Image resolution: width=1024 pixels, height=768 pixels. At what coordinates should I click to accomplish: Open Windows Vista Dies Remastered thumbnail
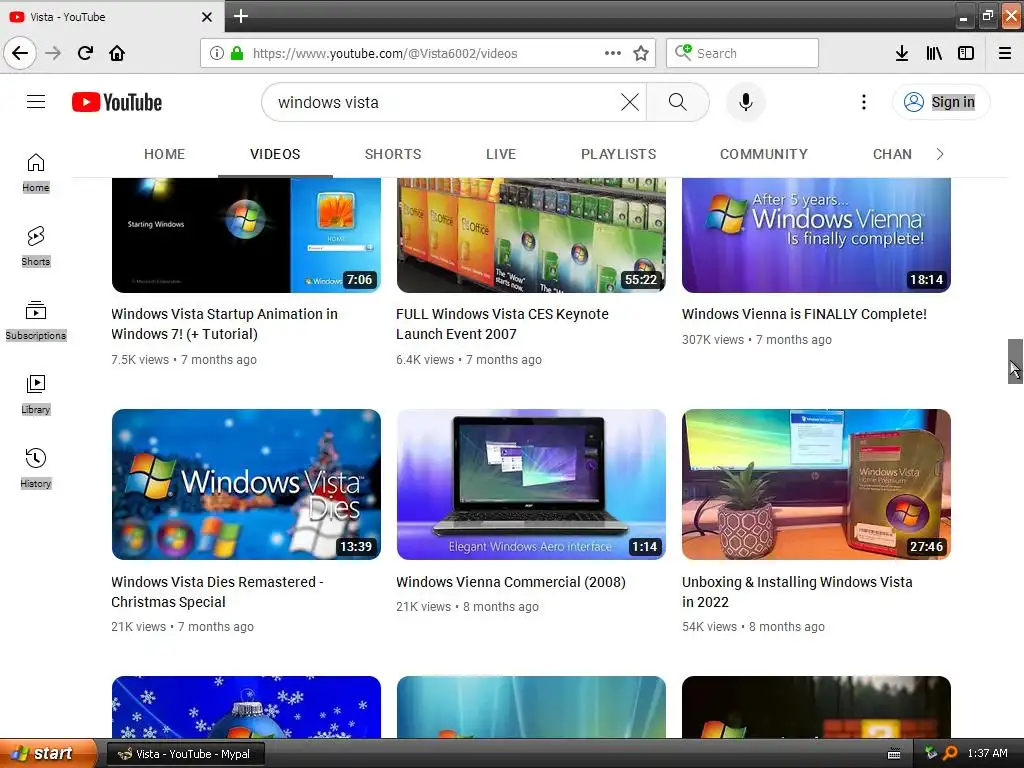coord(246,484)
